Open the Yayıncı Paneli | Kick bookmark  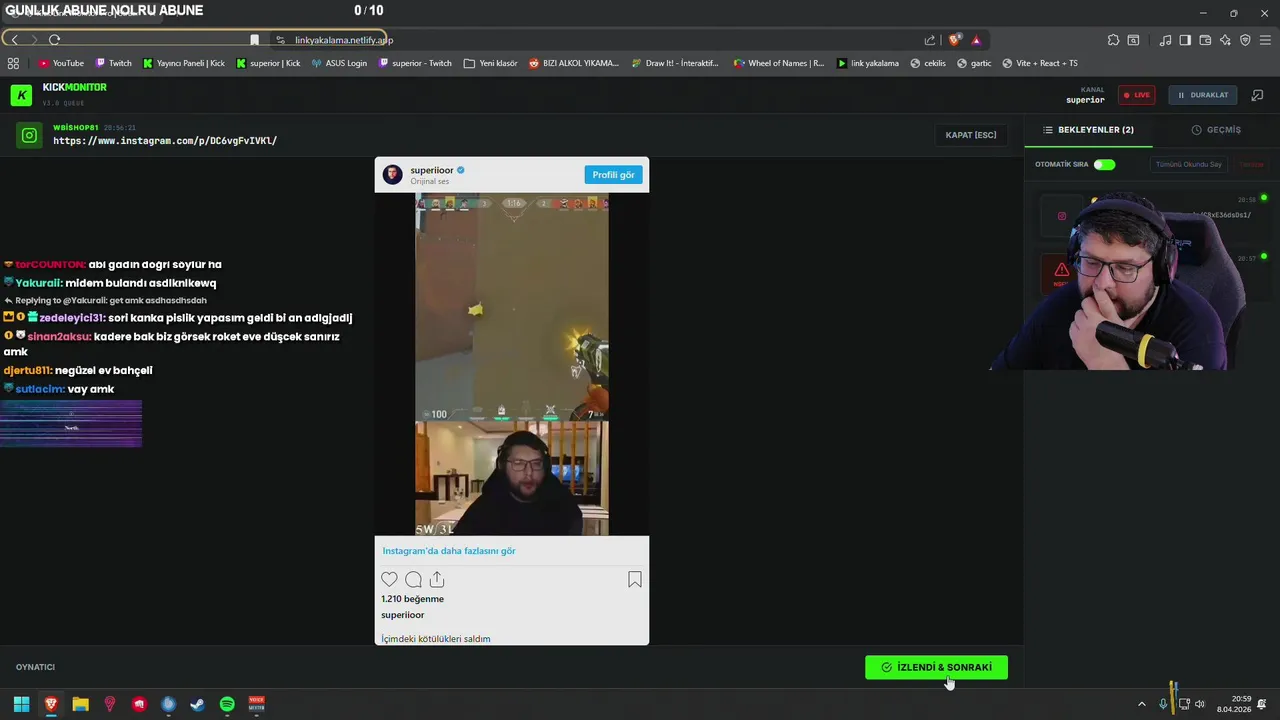pos(184,63)
